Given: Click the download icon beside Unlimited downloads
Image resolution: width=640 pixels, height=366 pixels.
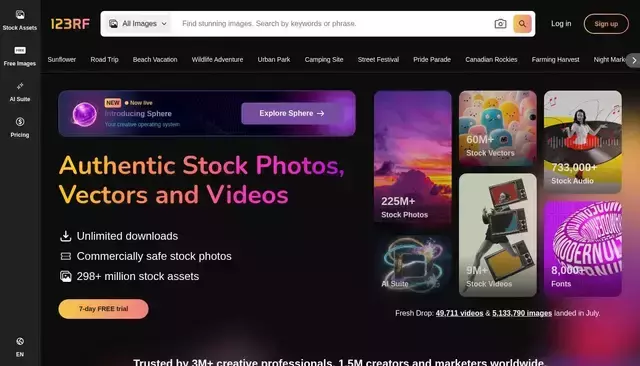Looking at the screenshot, I should click(65, 236).
